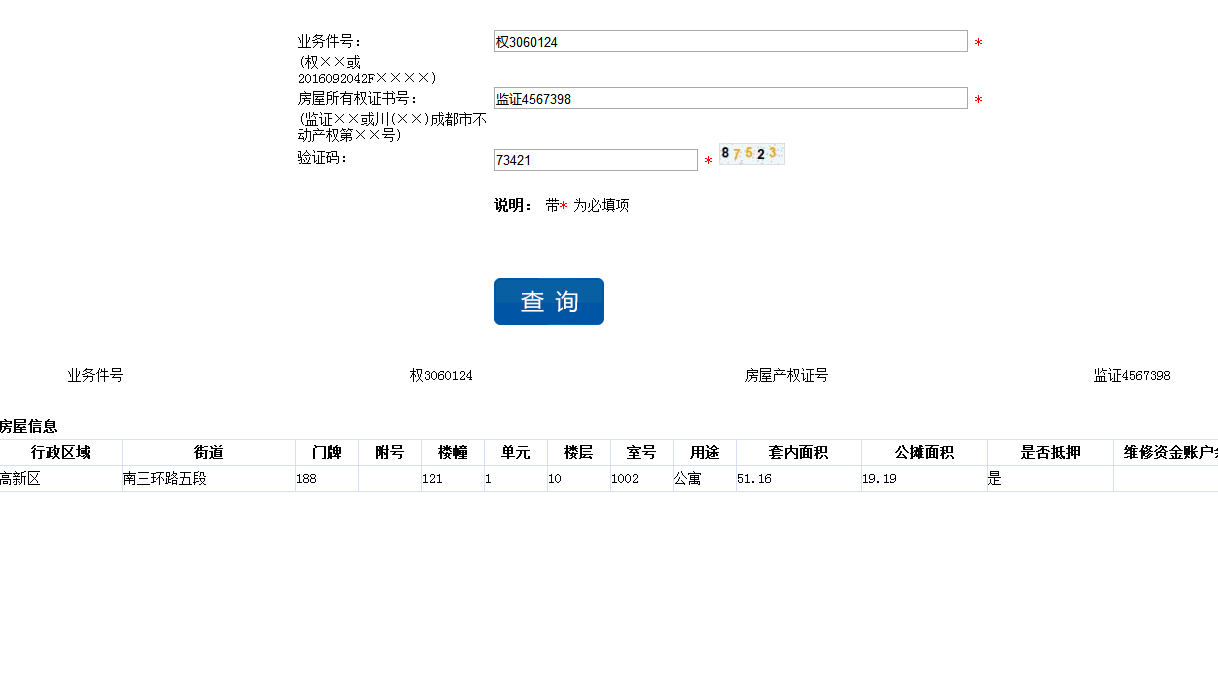Image resolution: width=1218 pixels, height=685 pixels.
Task: Click the 门牌 column header
Action: [326, 453]
